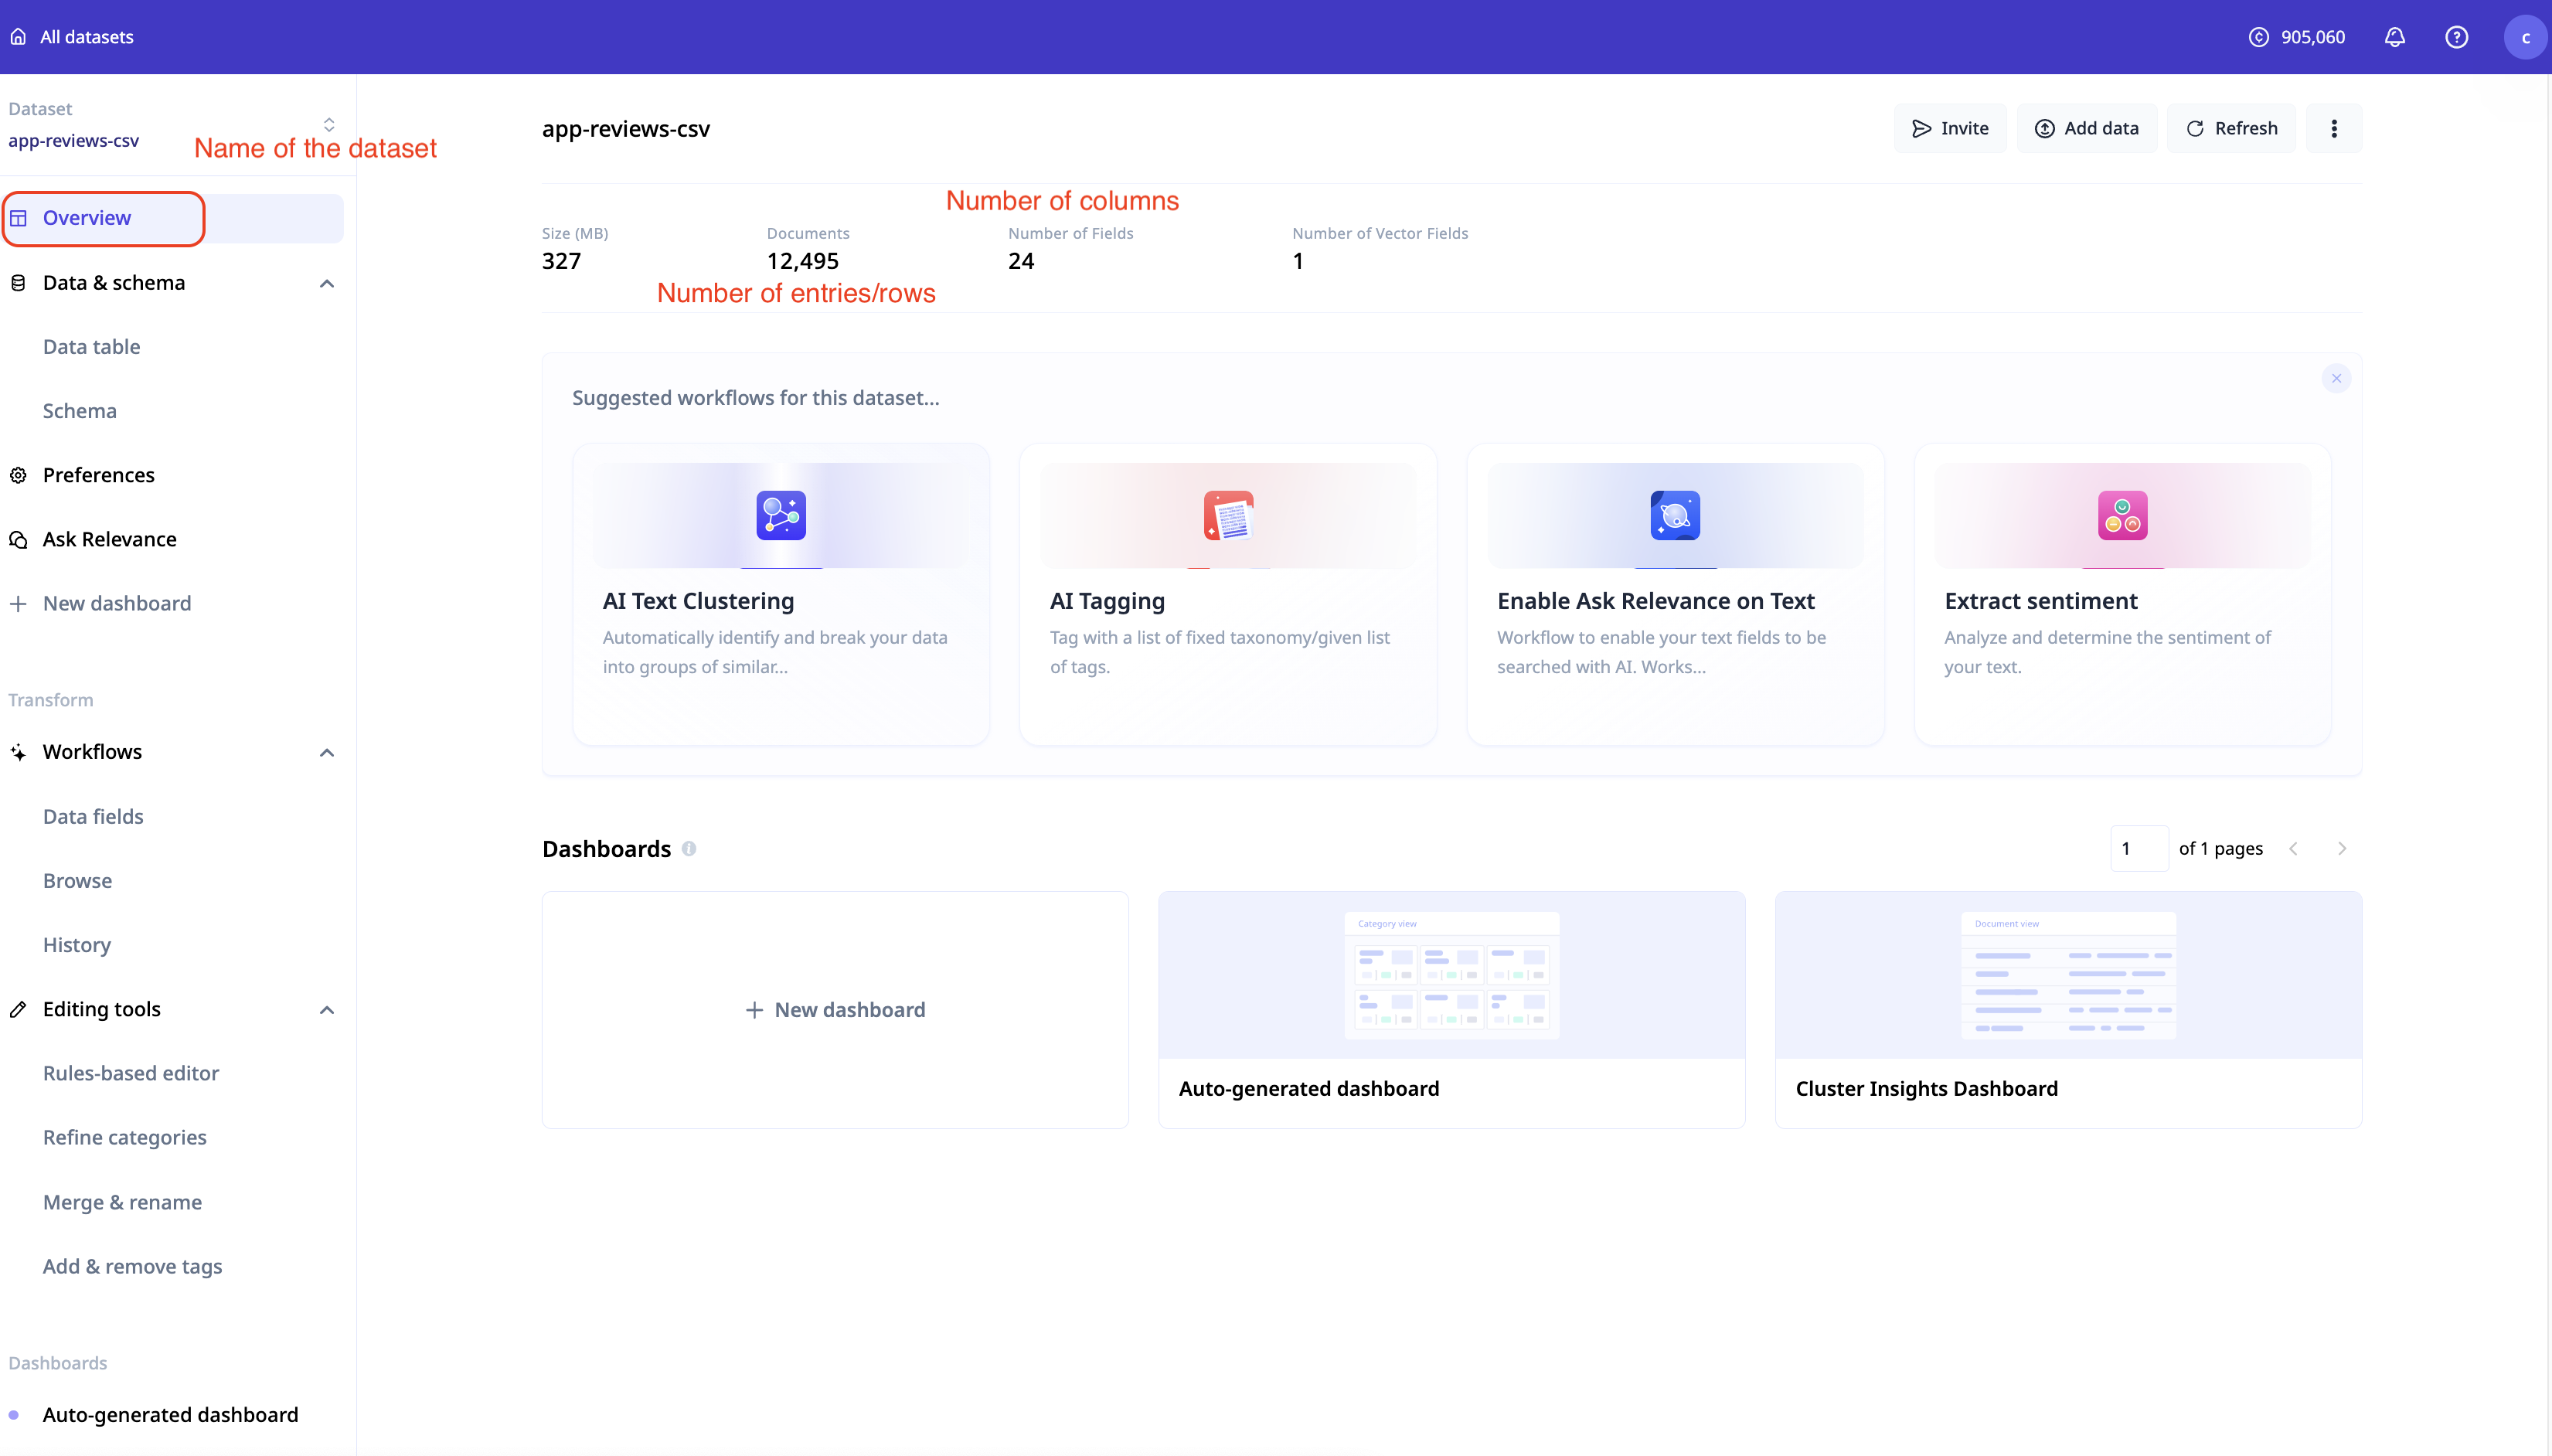Open the Cluster Insights Dashboard thumbnail
The image size is (2552, 1456).
coord(2068,975)
